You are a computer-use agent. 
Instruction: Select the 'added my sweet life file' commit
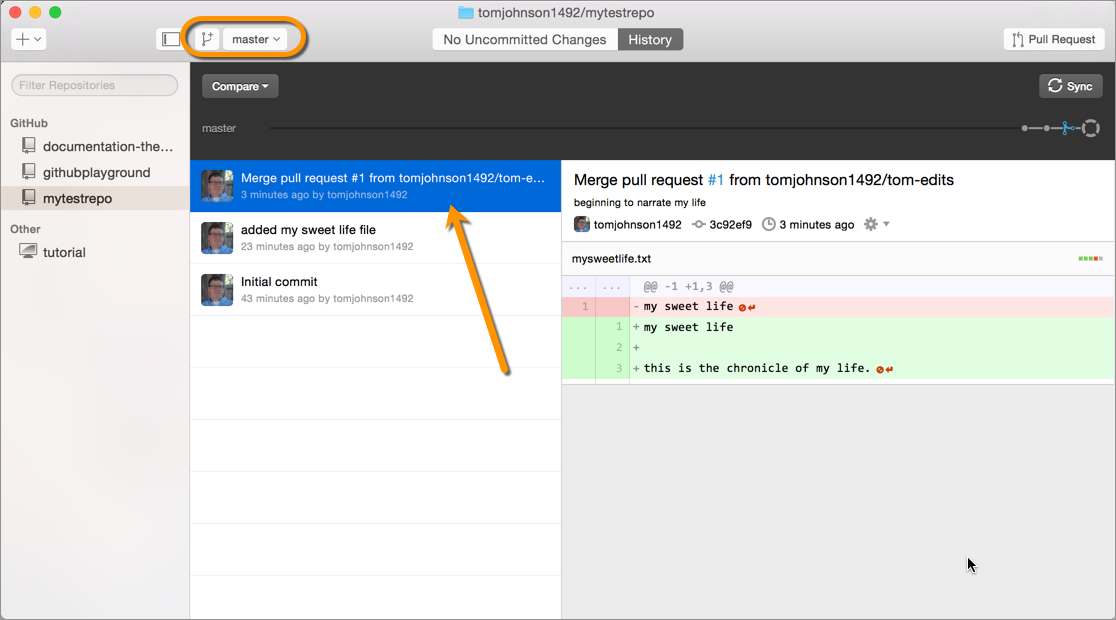[x=375, y=237]
